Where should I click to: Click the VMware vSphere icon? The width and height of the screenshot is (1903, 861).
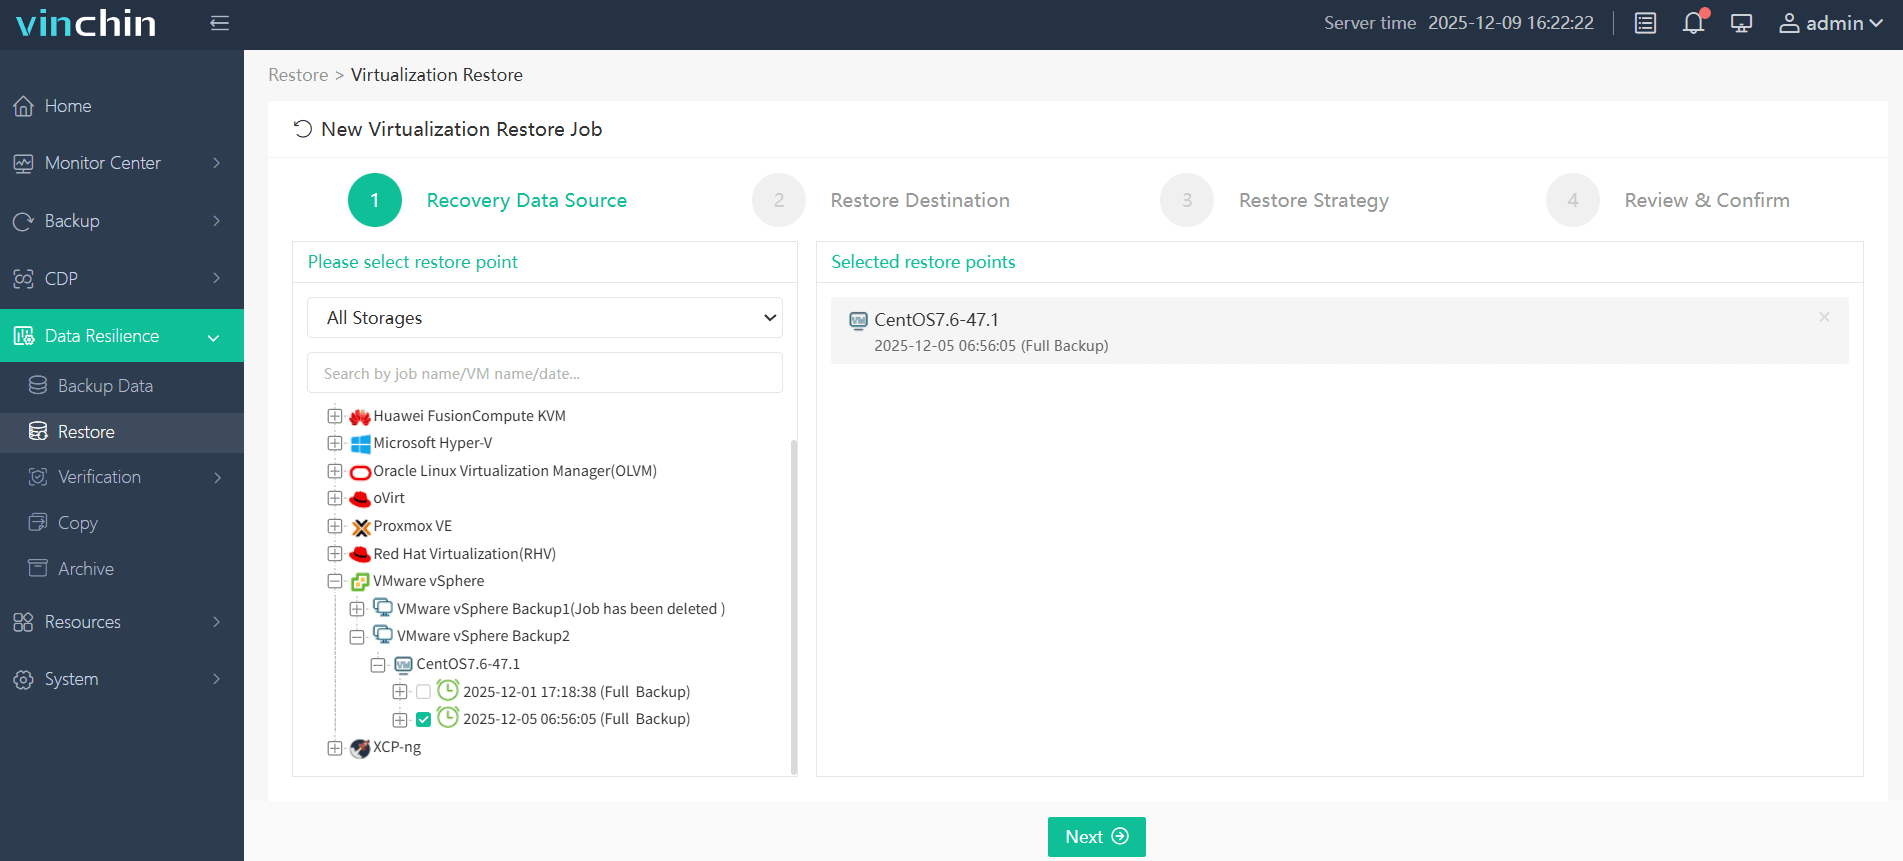pos(360,581)
